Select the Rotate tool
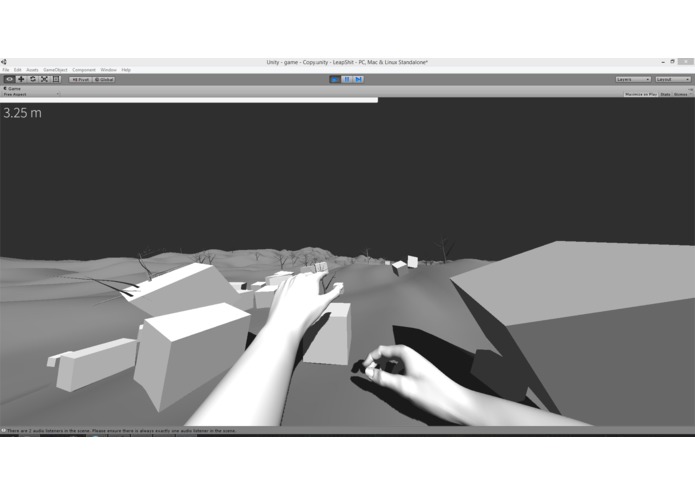Viewport: 695px width, 494px height. click(32, 79)
